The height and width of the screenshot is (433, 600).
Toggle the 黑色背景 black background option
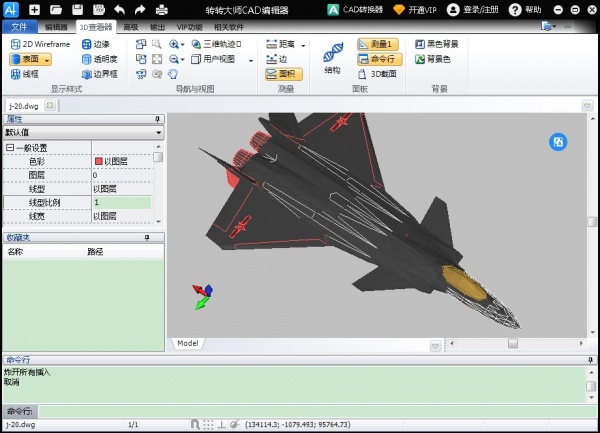click(436, 45)
